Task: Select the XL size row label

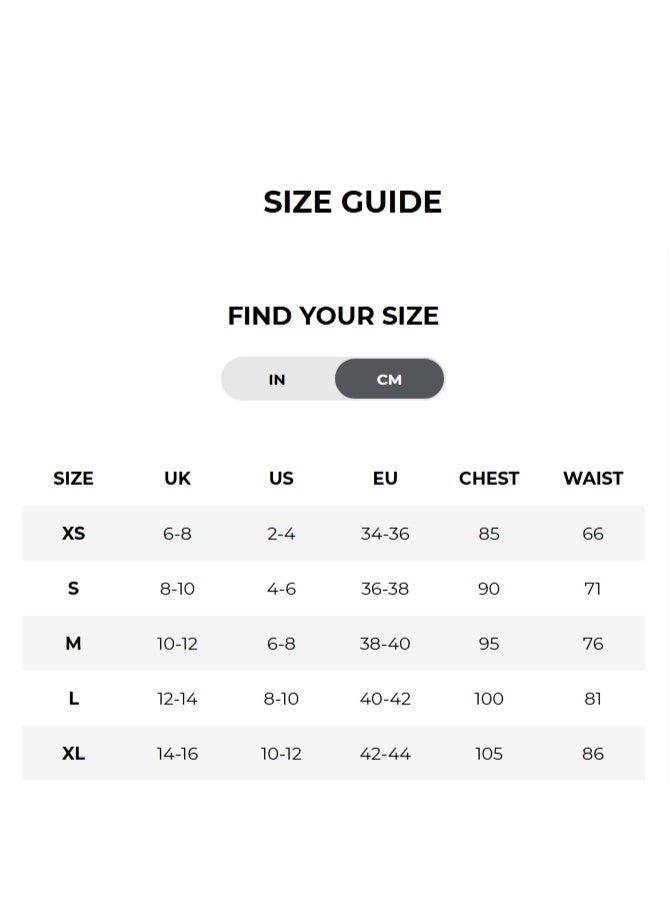Action: click(x=73, y=754)
